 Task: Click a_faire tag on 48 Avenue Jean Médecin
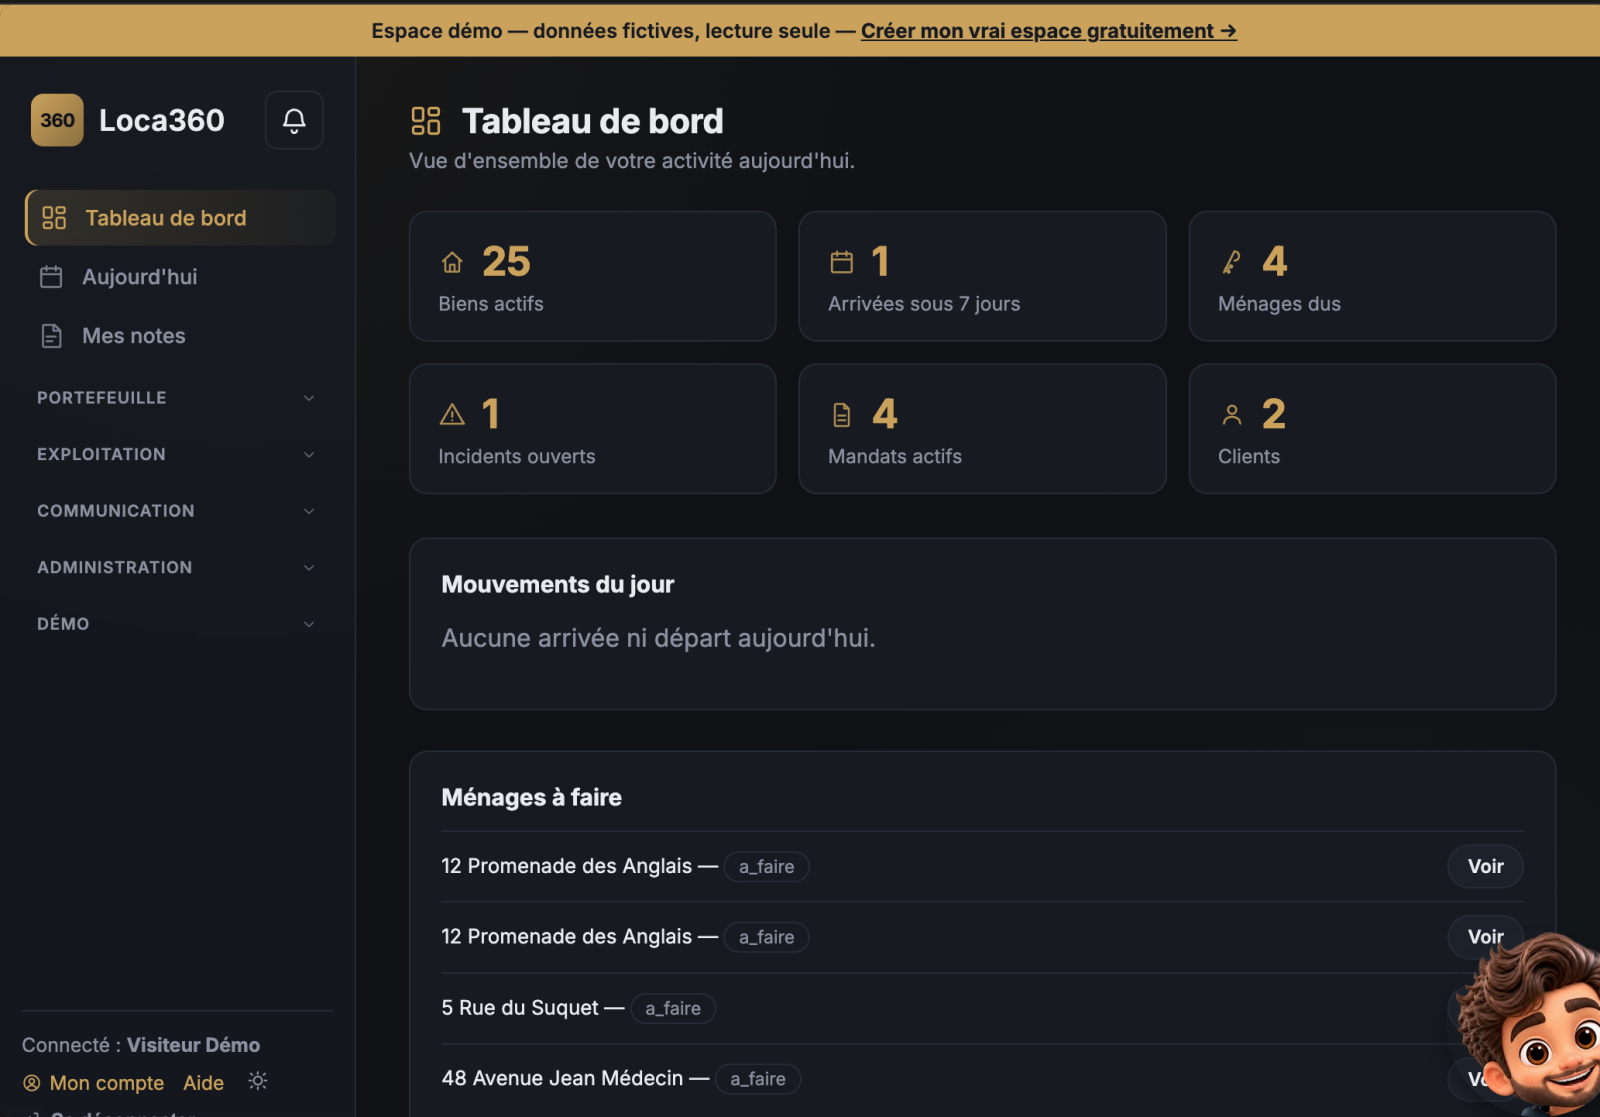point(758,1079)
